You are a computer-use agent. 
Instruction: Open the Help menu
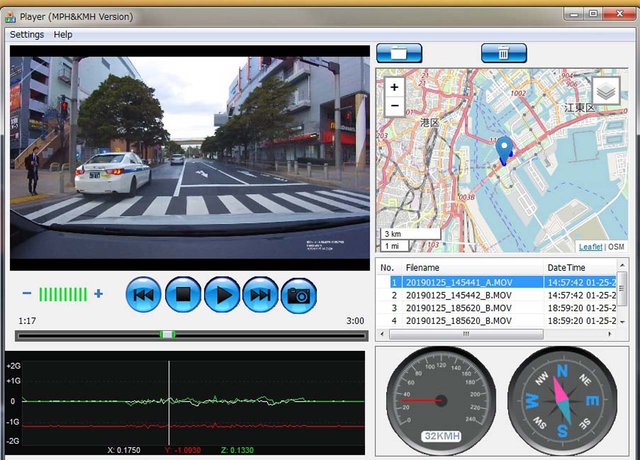[63, 34]
